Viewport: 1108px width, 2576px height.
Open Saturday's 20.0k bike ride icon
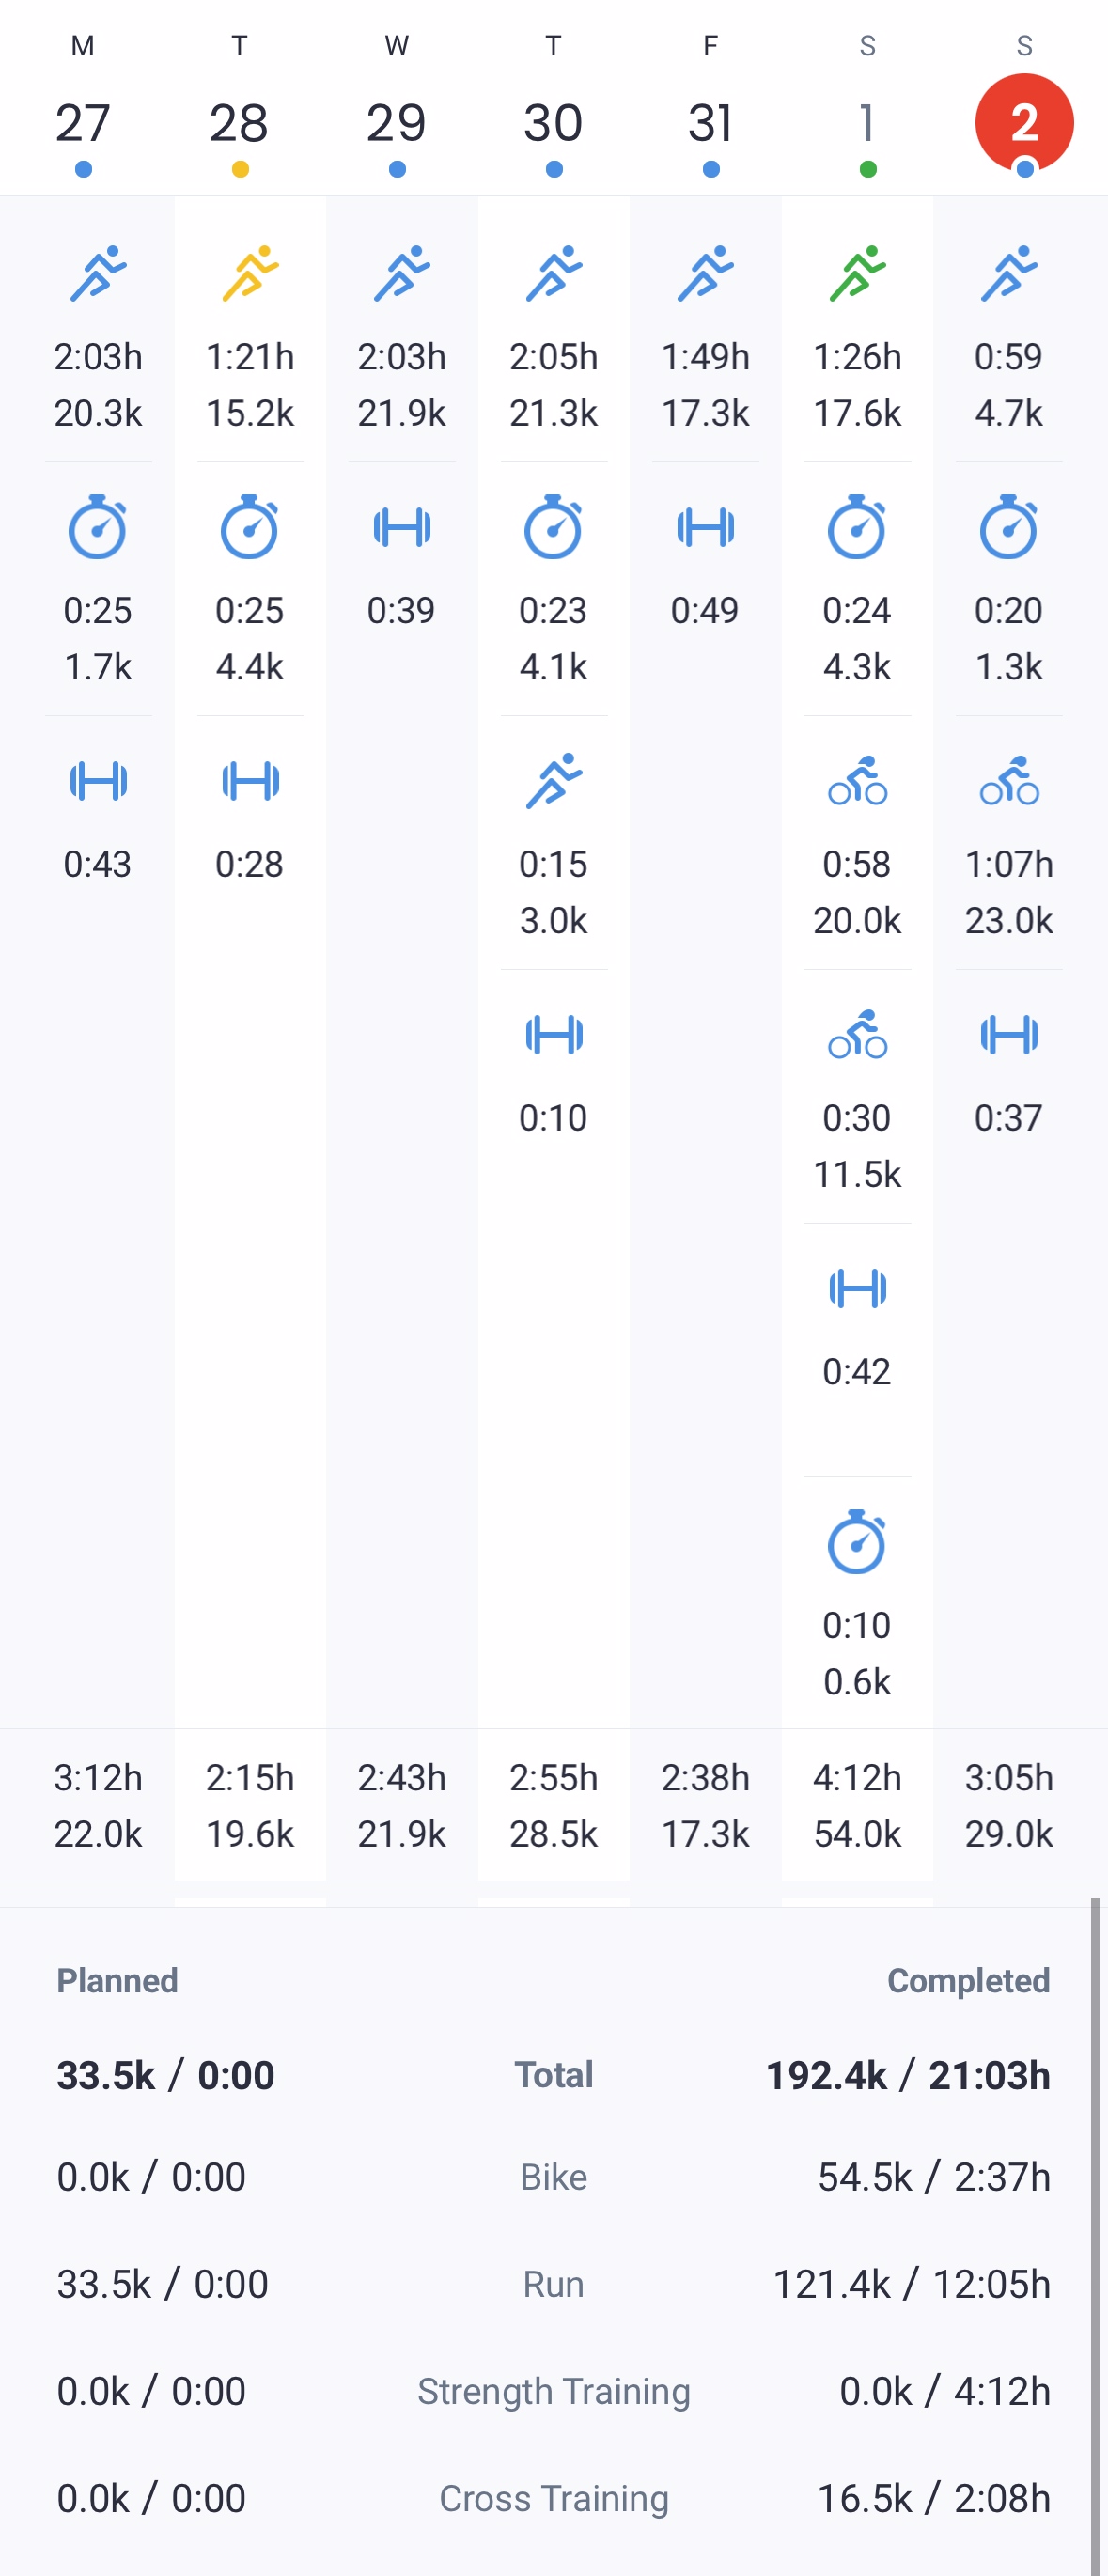pyautogui.click(x=857, y=781)
